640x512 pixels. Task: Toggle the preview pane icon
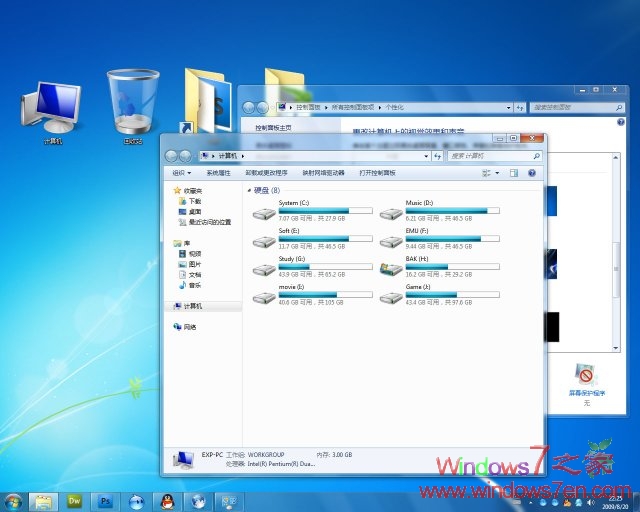pyautogui.click(x=514, y=173)
